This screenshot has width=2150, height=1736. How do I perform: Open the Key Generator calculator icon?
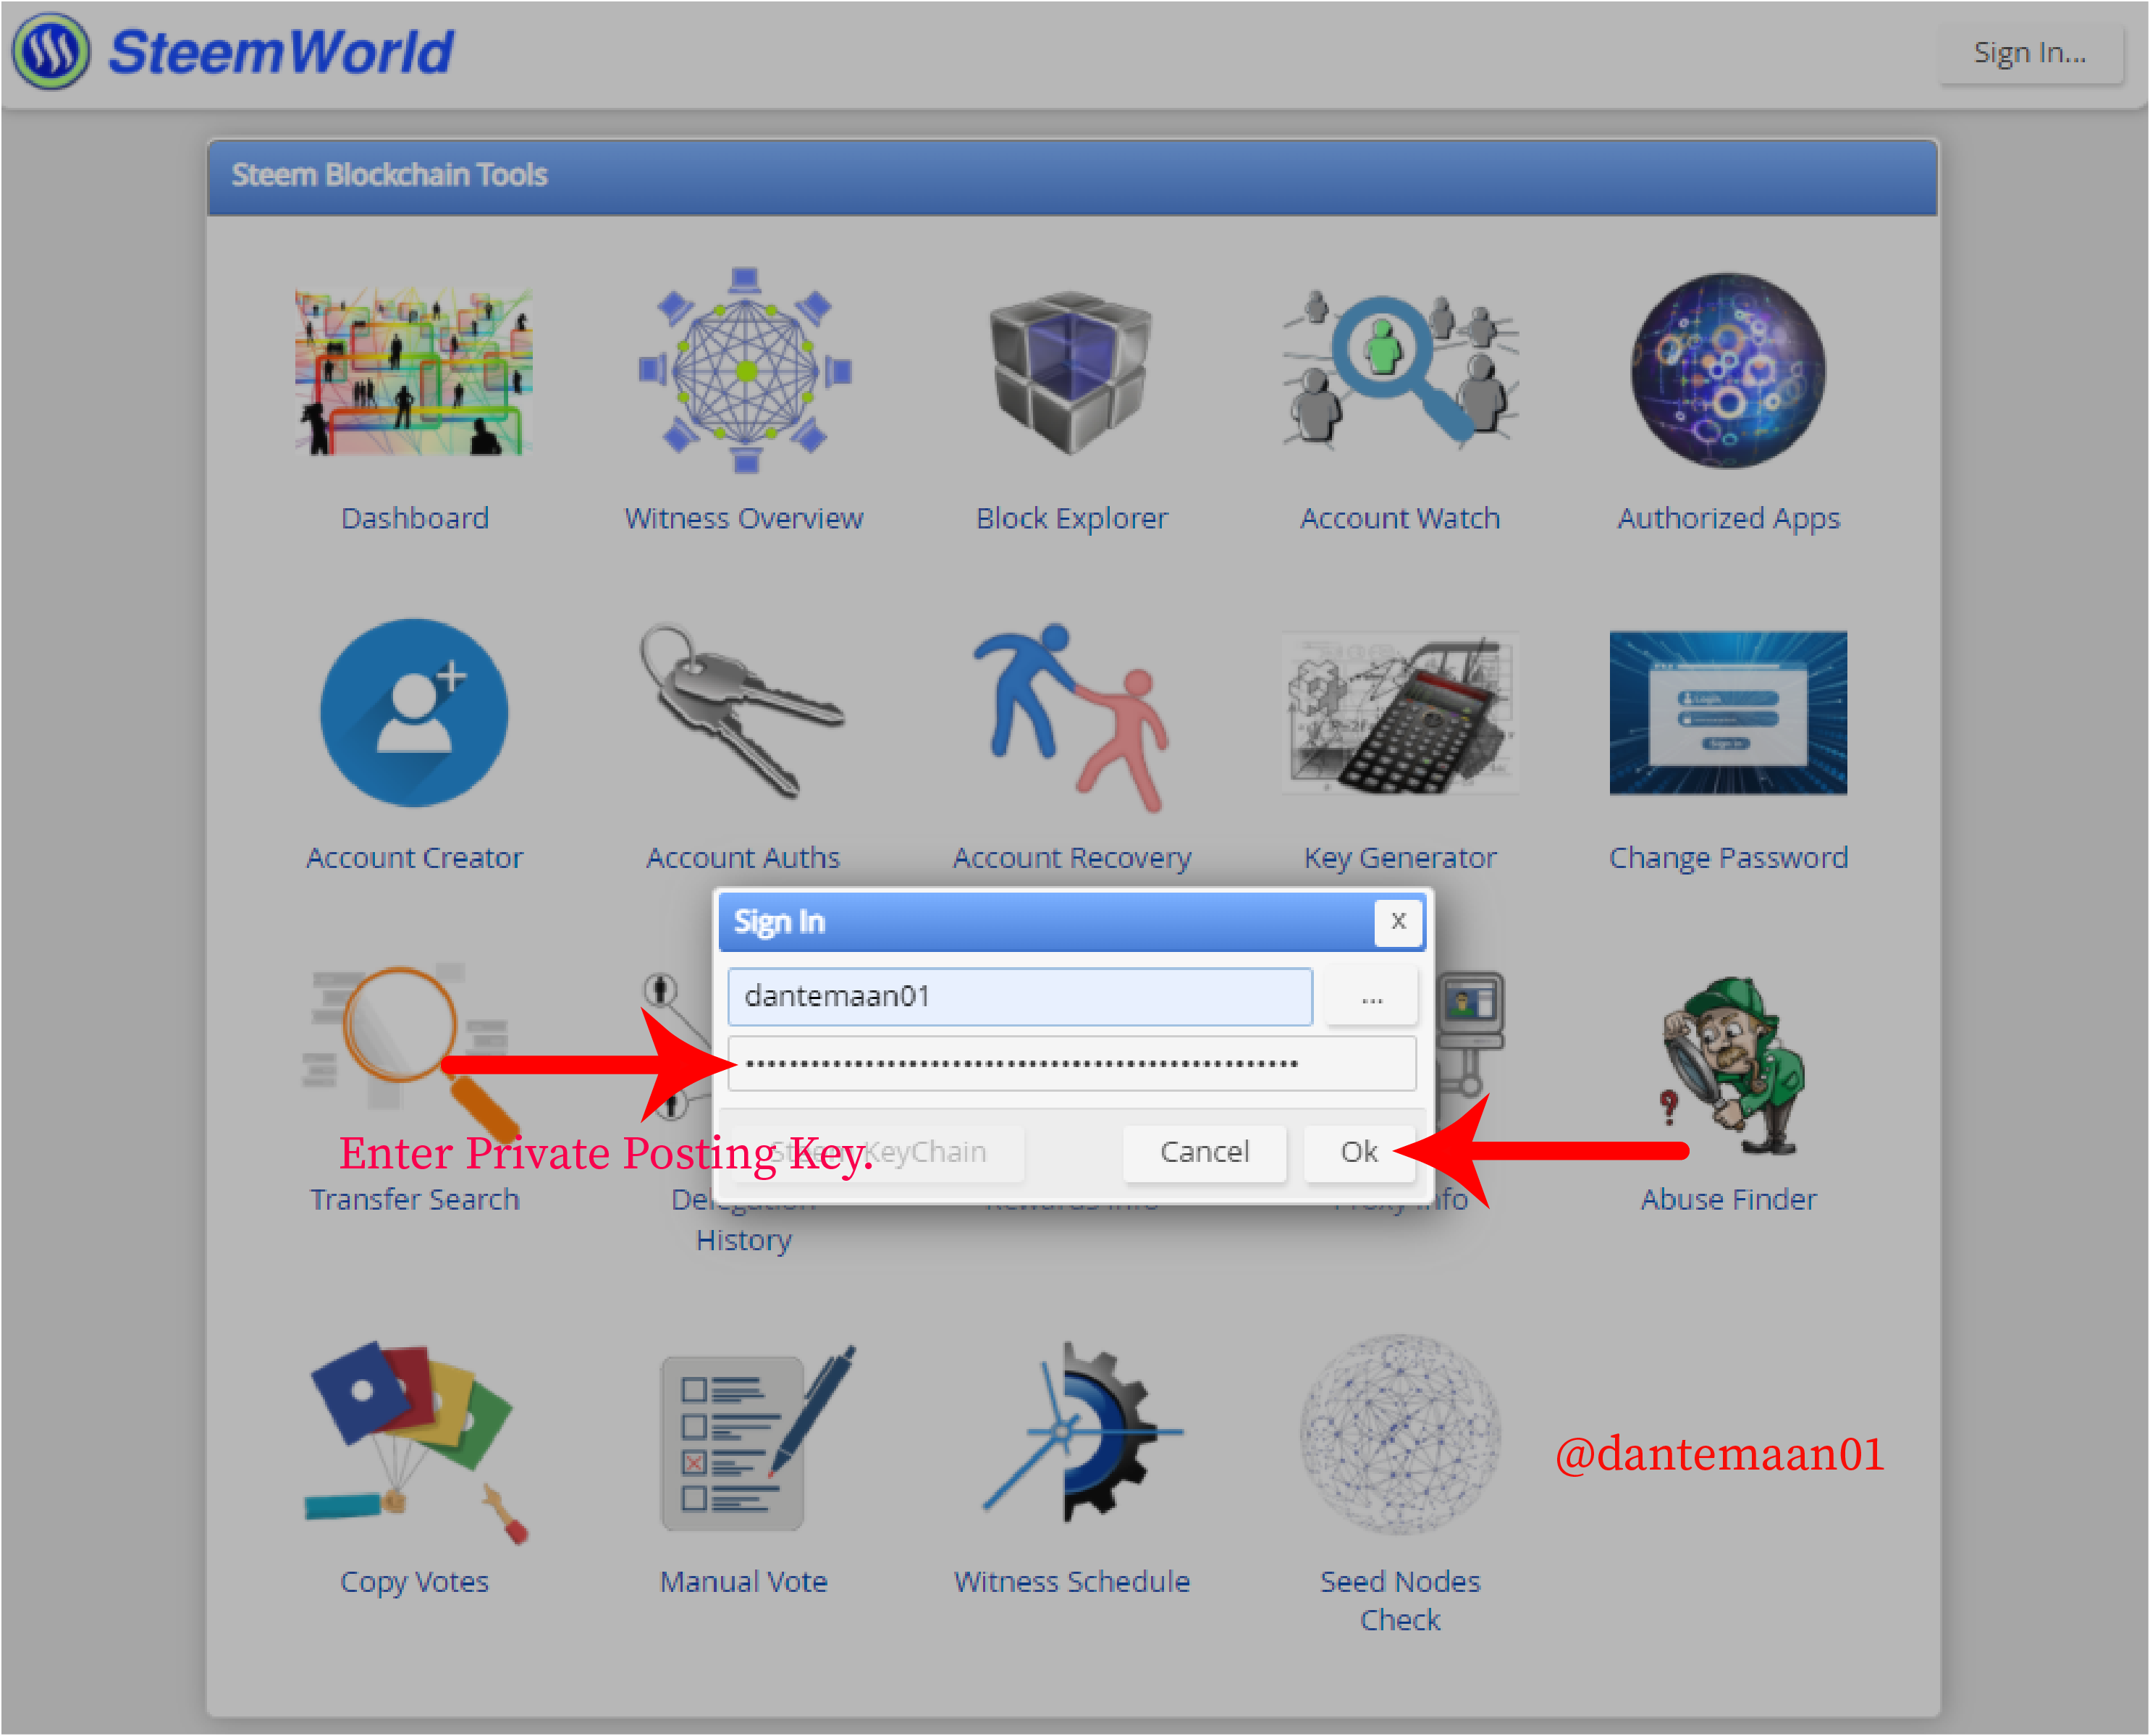[1400, 713]
